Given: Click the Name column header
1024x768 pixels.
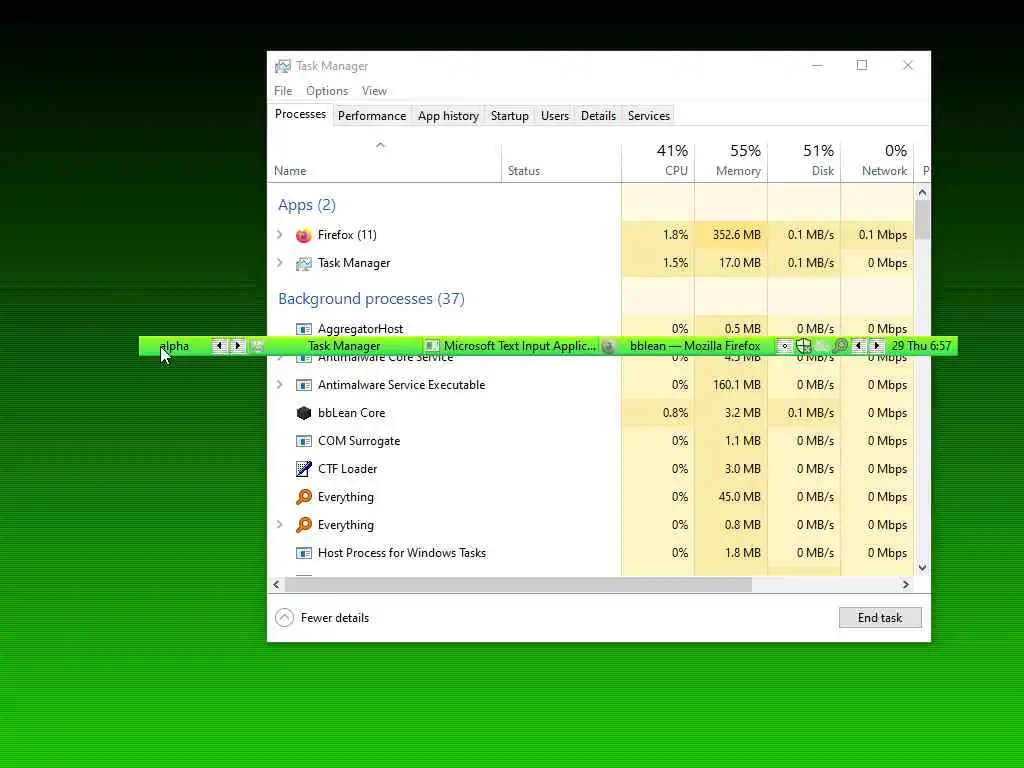Looking at the screenshot, I should coord(385,161).
